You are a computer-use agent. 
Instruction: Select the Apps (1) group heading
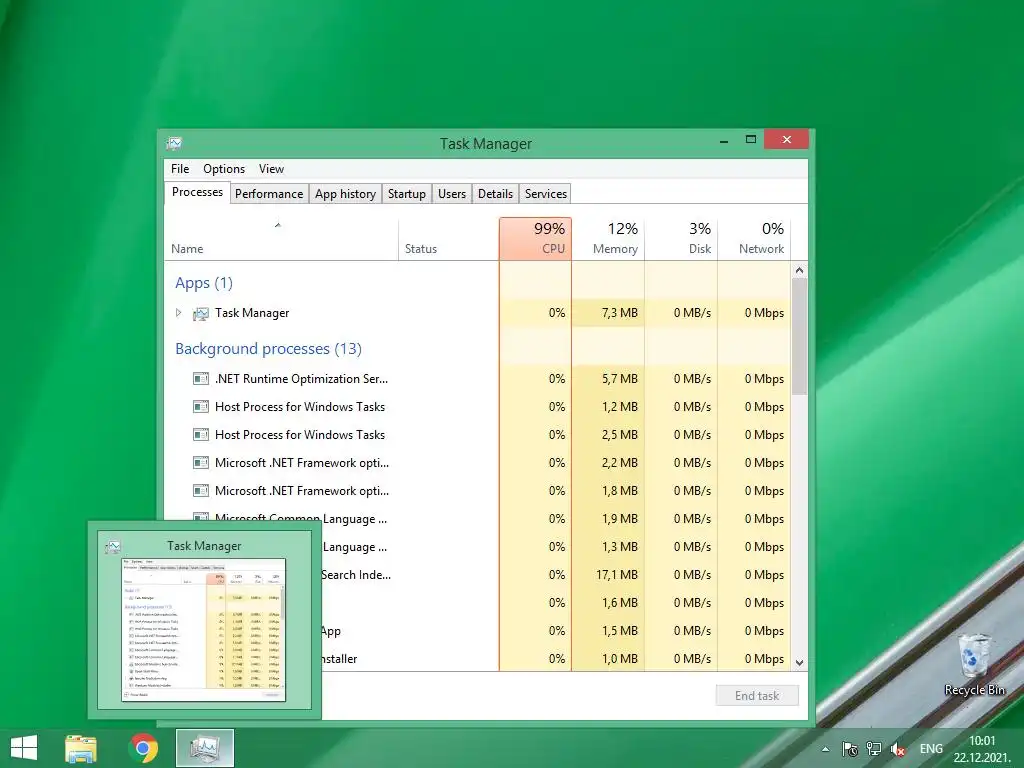coord(204,283)
